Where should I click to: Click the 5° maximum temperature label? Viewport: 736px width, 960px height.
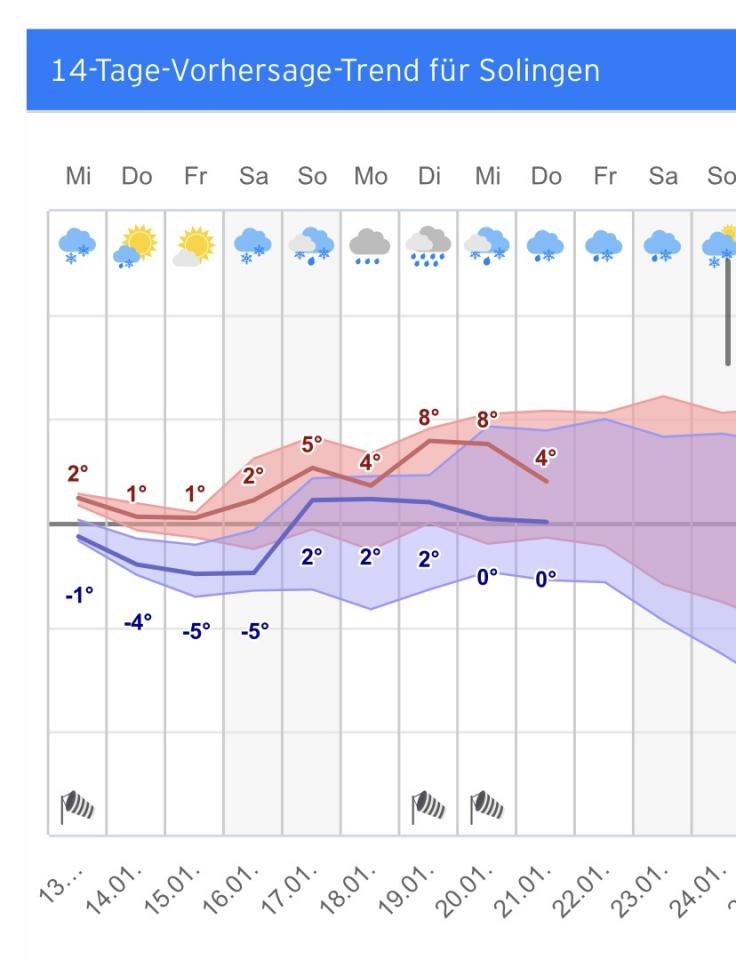(x=313, y=444)
